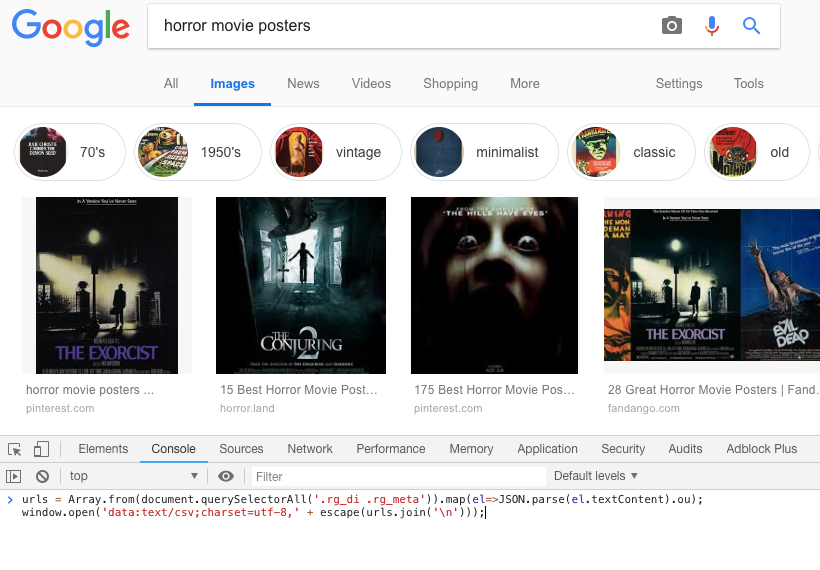Screen dimensions: 820x570
Task: Open the DevTools Audits tab
Action: tap(685, 449)
